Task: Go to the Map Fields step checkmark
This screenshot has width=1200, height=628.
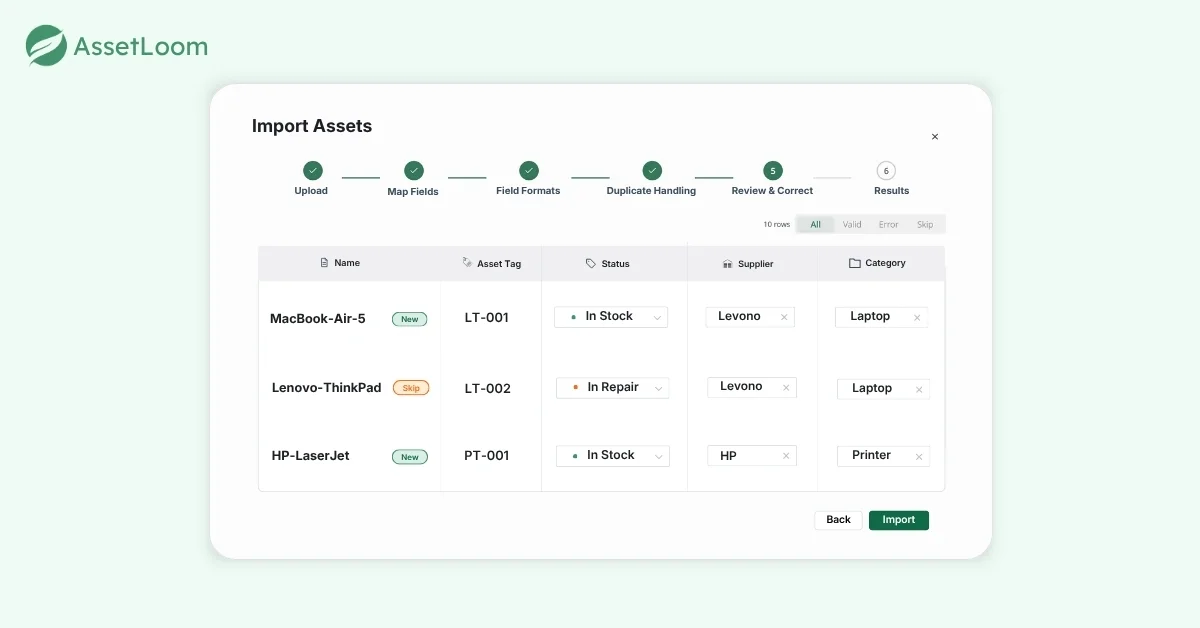Action: tap(414, 171)
